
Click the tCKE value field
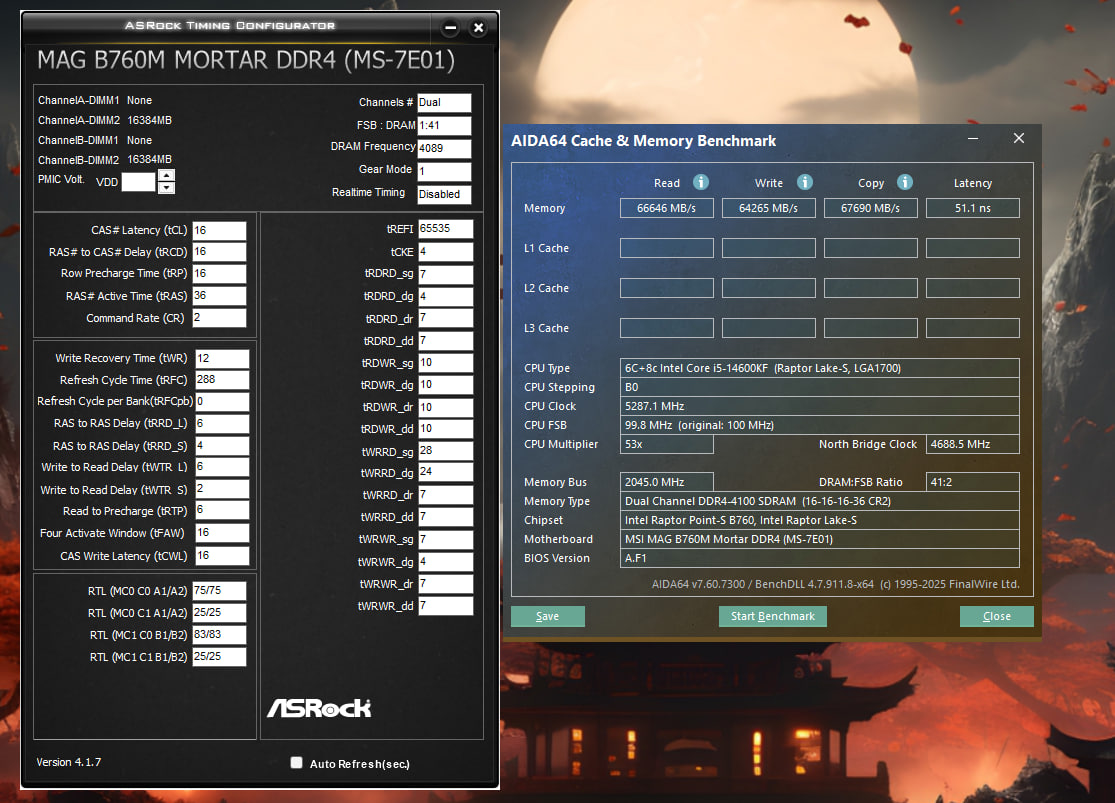tap(446, 252)
